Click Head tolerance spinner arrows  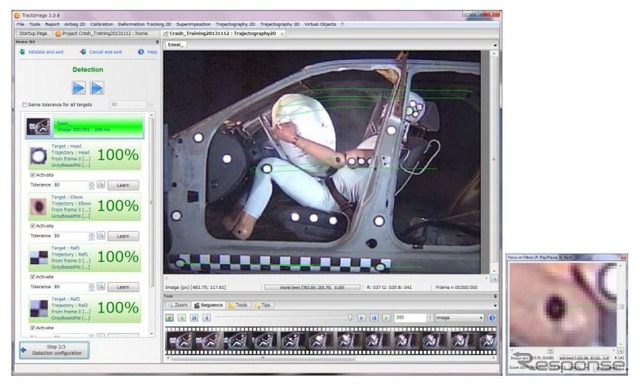point(91,185)
